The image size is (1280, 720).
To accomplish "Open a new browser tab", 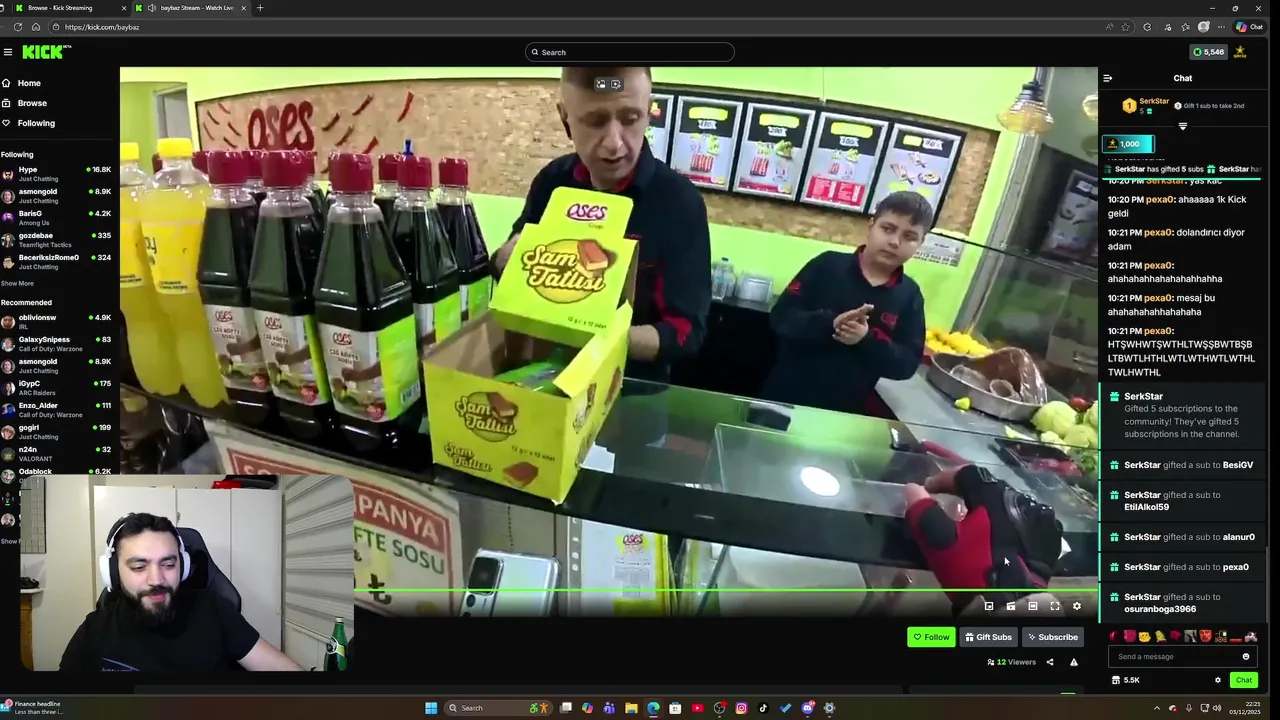I will point(260,8).
